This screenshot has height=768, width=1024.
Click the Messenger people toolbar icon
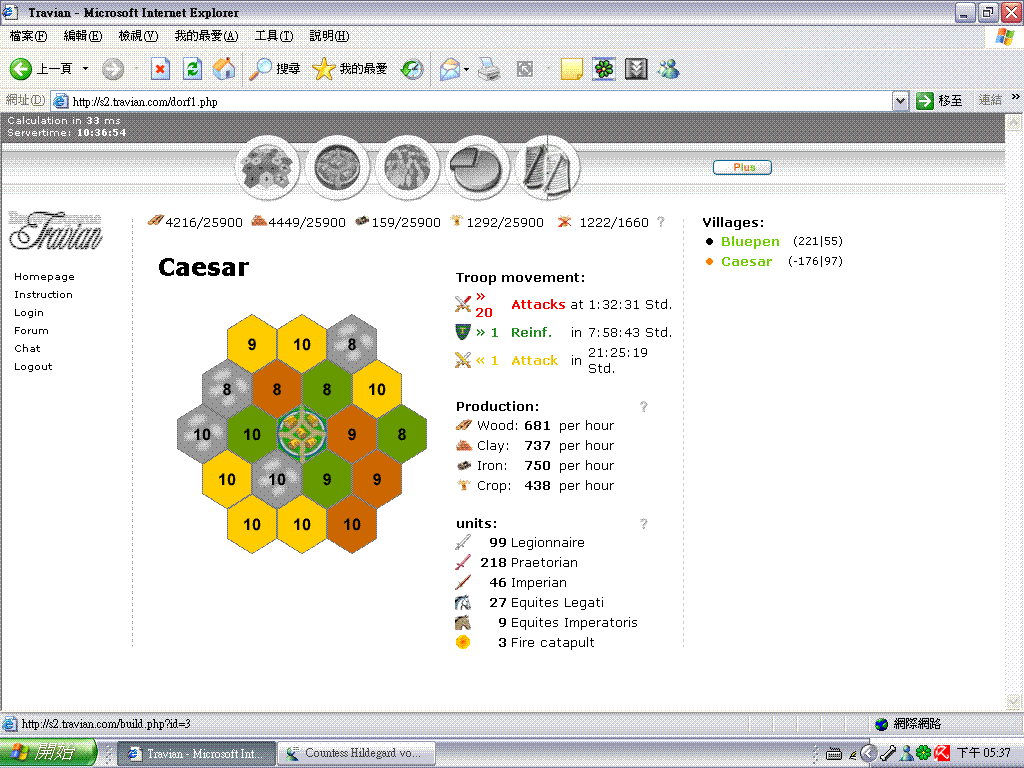(668, 69)
